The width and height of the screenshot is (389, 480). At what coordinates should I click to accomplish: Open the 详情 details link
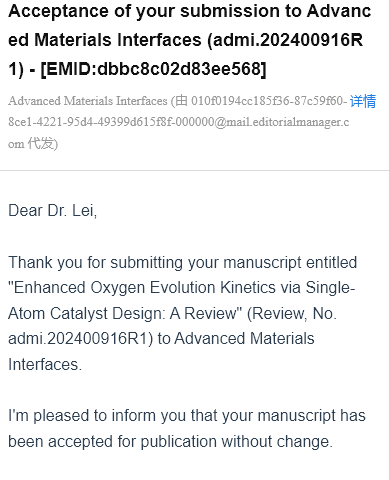(x=363, y=101)
